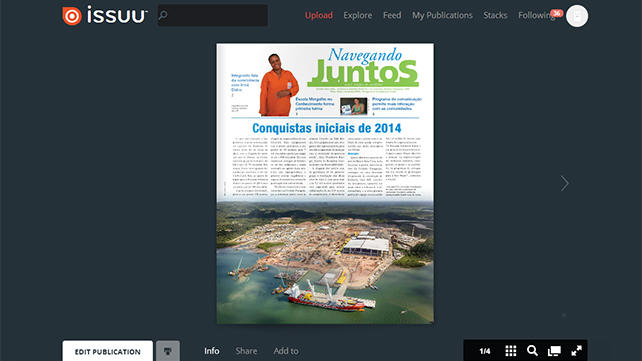Go to next page with right arrow

click(565, 183)
